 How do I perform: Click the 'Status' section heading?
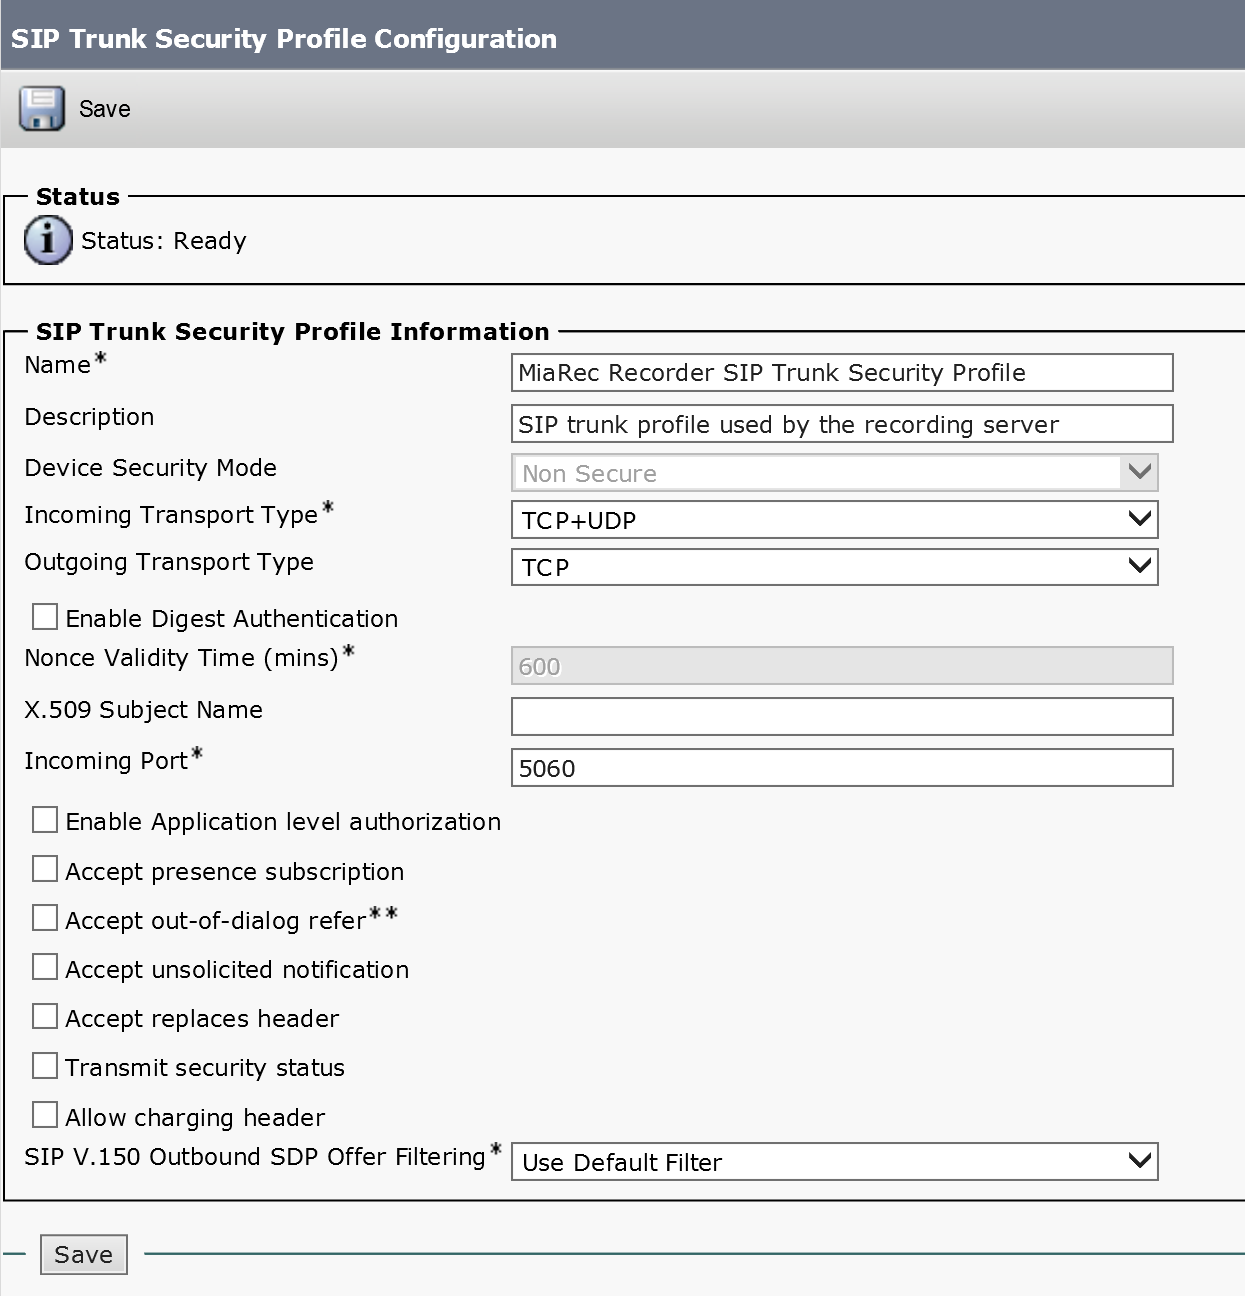tap(78, 196)
